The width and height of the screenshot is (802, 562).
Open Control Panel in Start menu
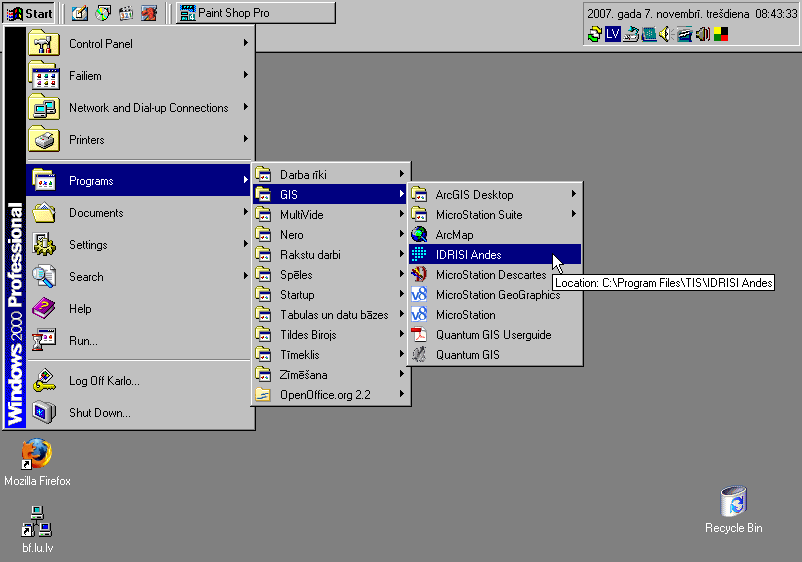click(138, 43)
